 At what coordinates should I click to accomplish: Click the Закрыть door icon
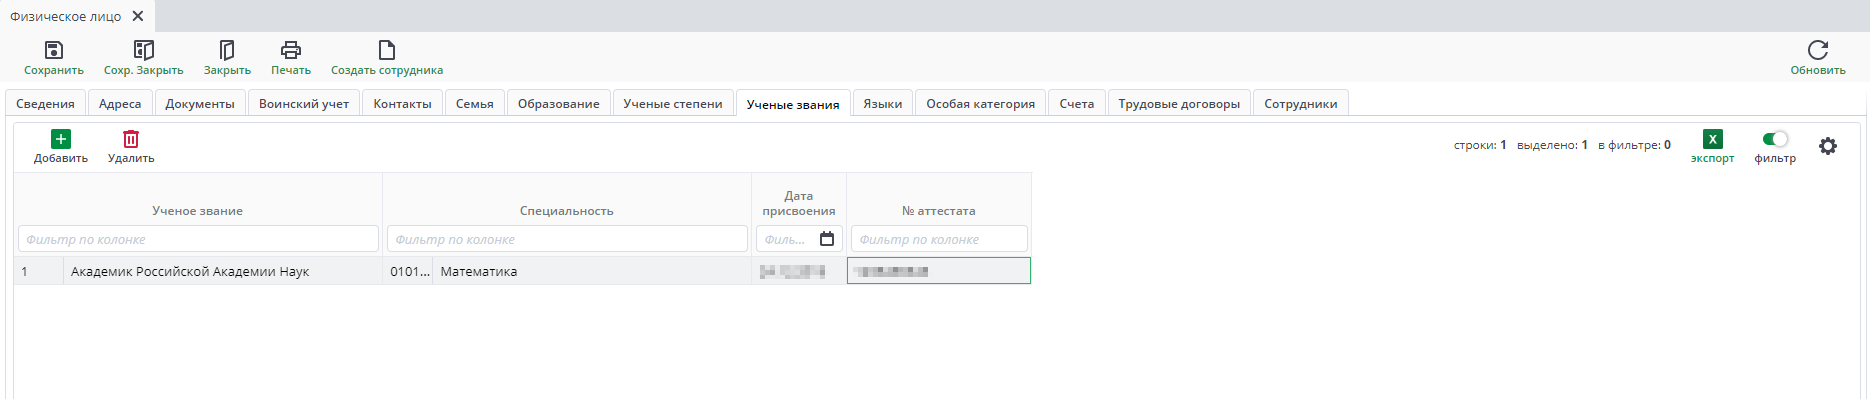[227, 50]
